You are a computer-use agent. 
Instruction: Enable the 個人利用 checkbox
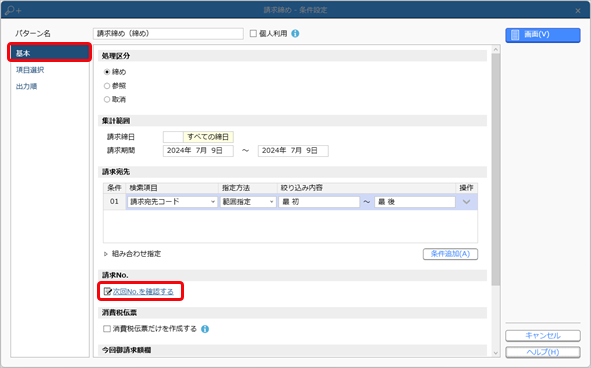click(253, 34)
